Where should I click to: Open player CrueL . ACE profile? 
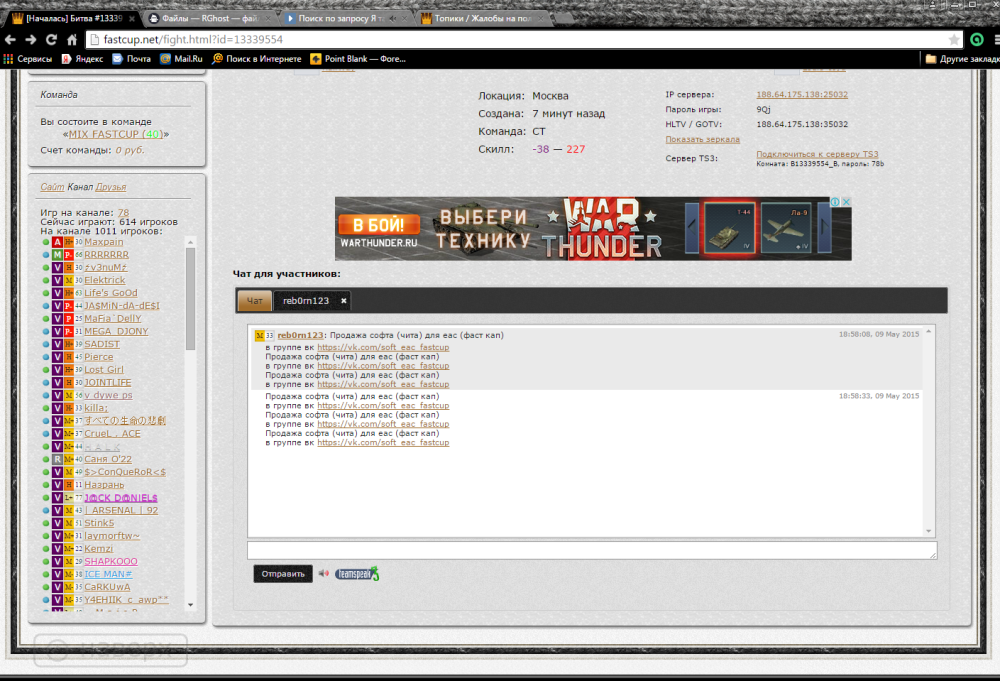(112, 433)
